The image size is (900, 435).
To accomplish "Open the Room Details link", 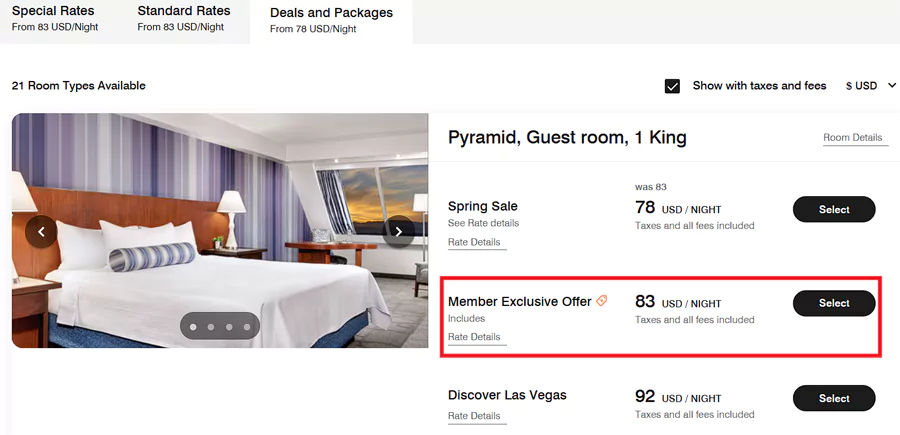I will point(852,138).
